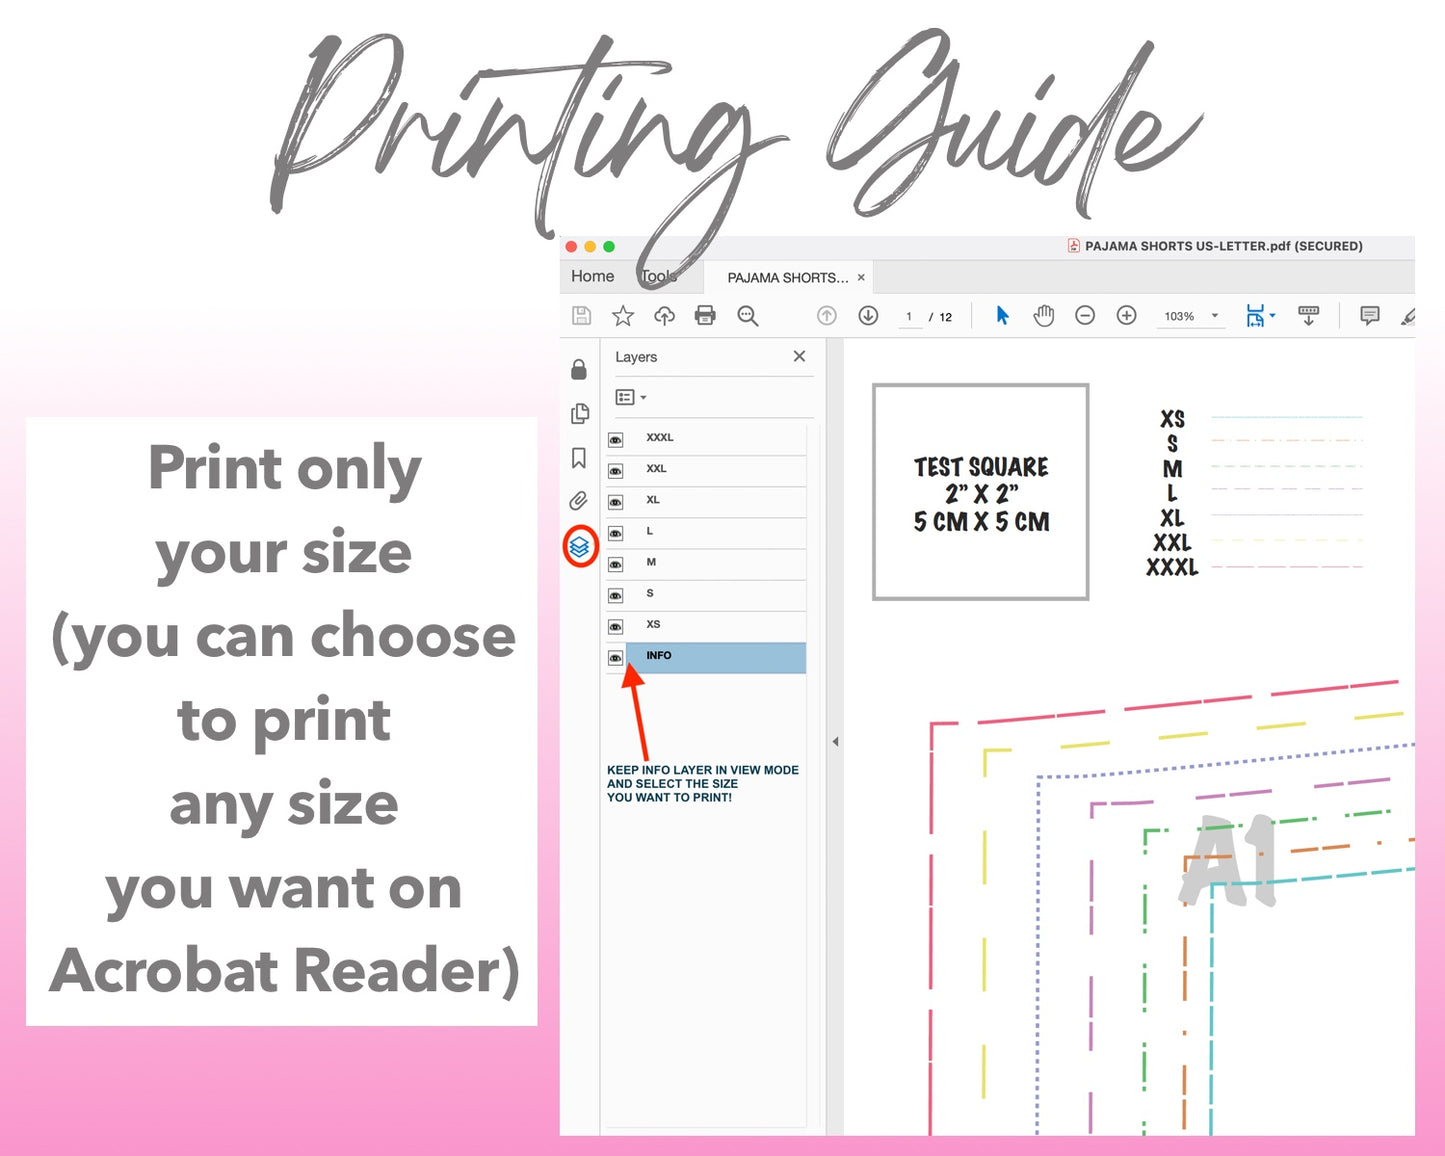The width and height of the screenshot is (1445, 1156).
Task: Toggle the INFO layer eye icon
Action: click(x=616, y=658)
